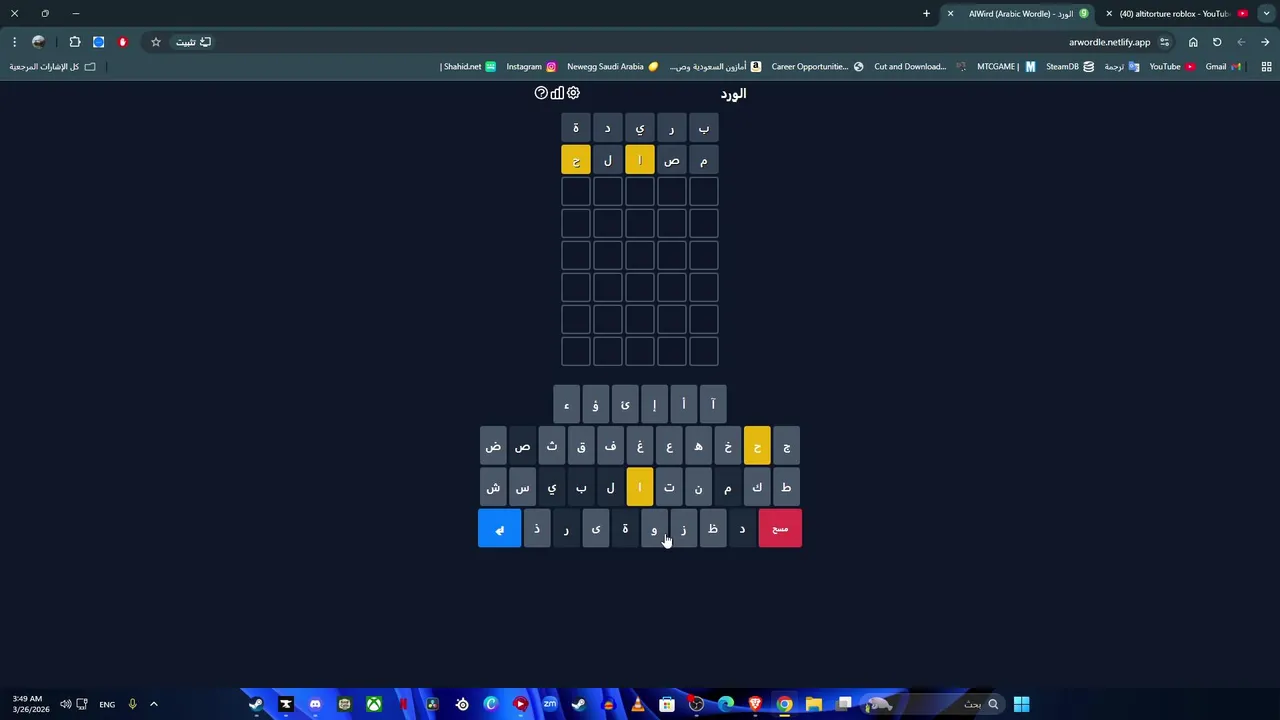
Task: Open the Chrome three-dot menu
Action: (14, 42)
